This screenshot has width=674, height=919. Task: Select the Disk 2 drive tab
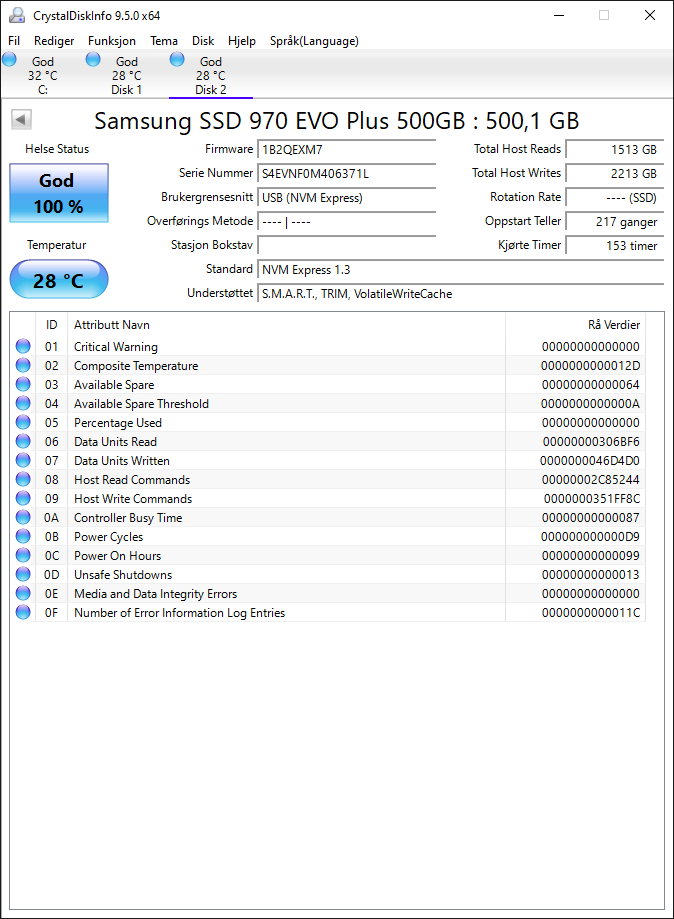[211, 75]
